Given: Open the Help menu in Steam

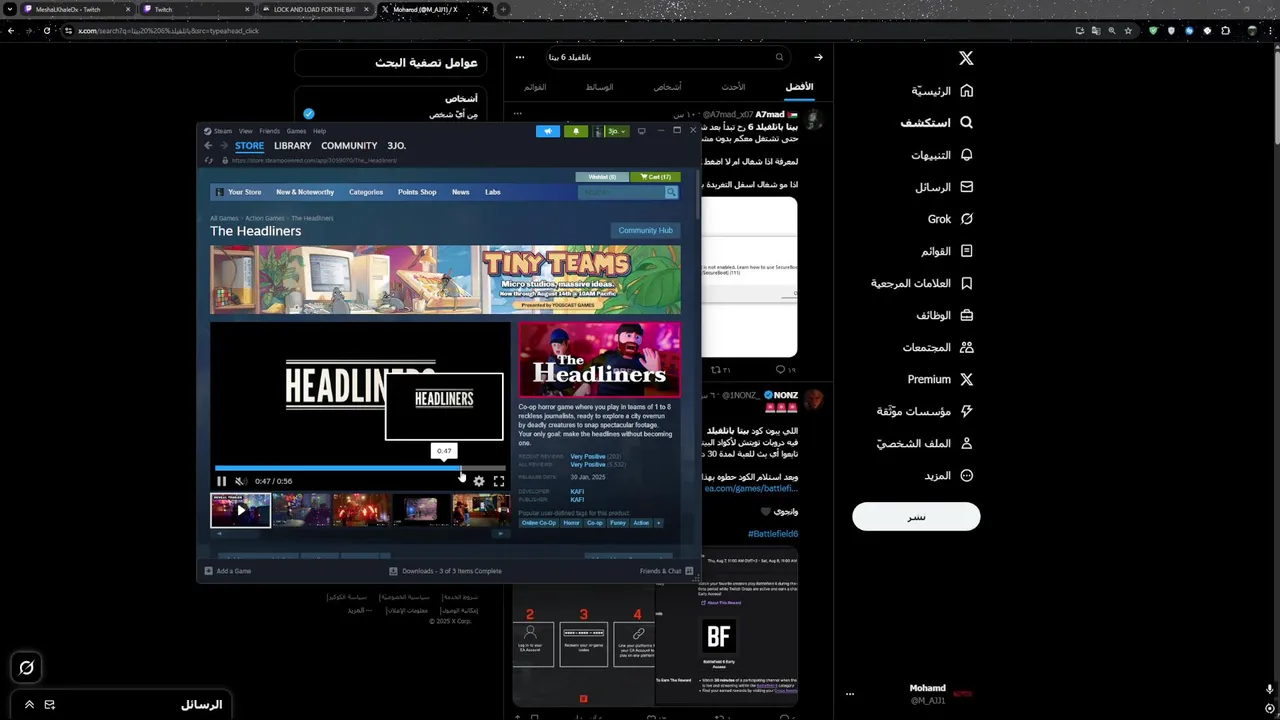Looking at the screenshot, I should 320,131.
